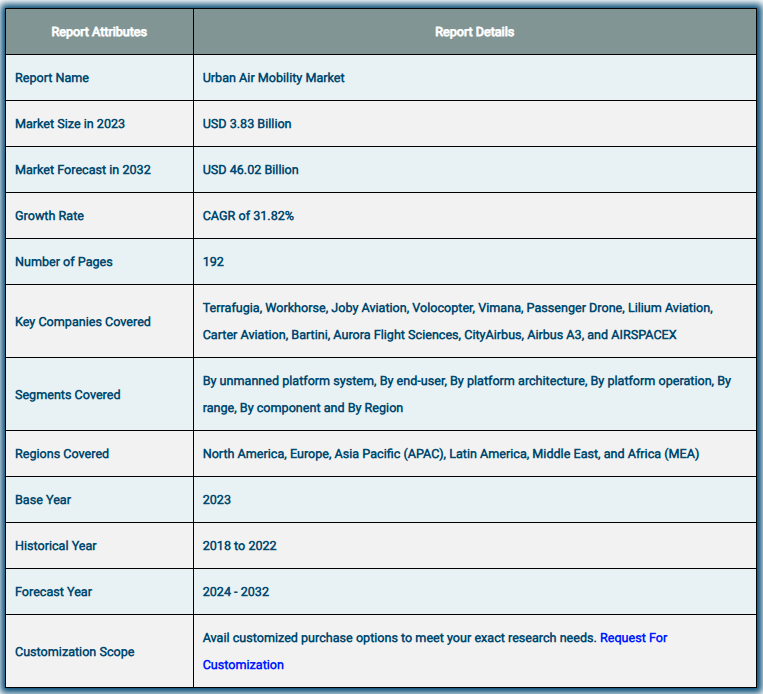Select the USD 3.83 Billion value
763x694 pixels.
click(x=247, y=124)
